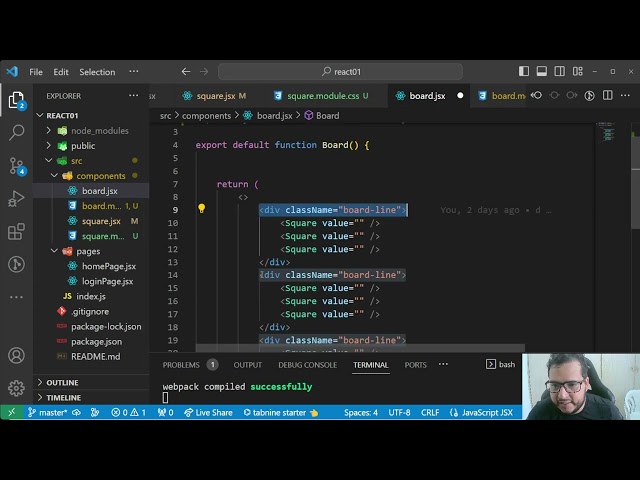This screenshot has width=640, height=480.
Task: Open the Edit menu
Action: pos(61,72)
